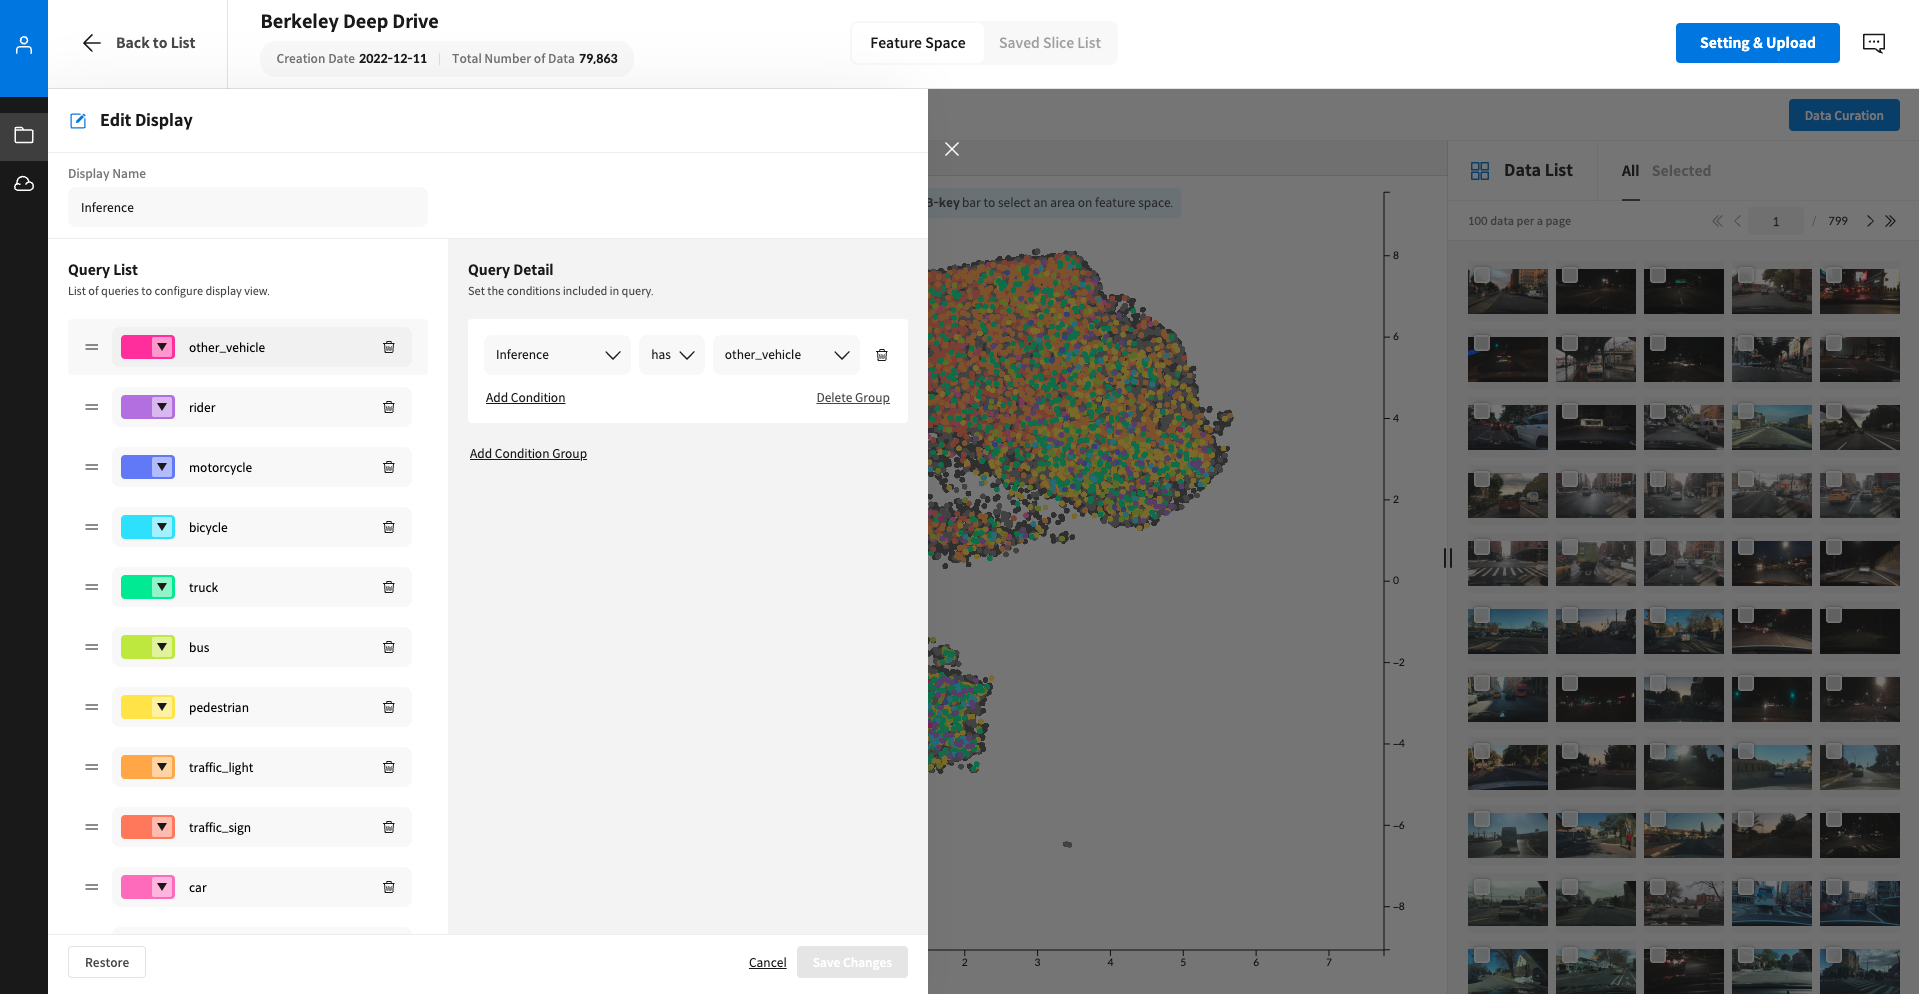Image resolution: width=1919 pixels, height=994 pixels.
Task: Delete the bicycle query
Action: point(389,527)
